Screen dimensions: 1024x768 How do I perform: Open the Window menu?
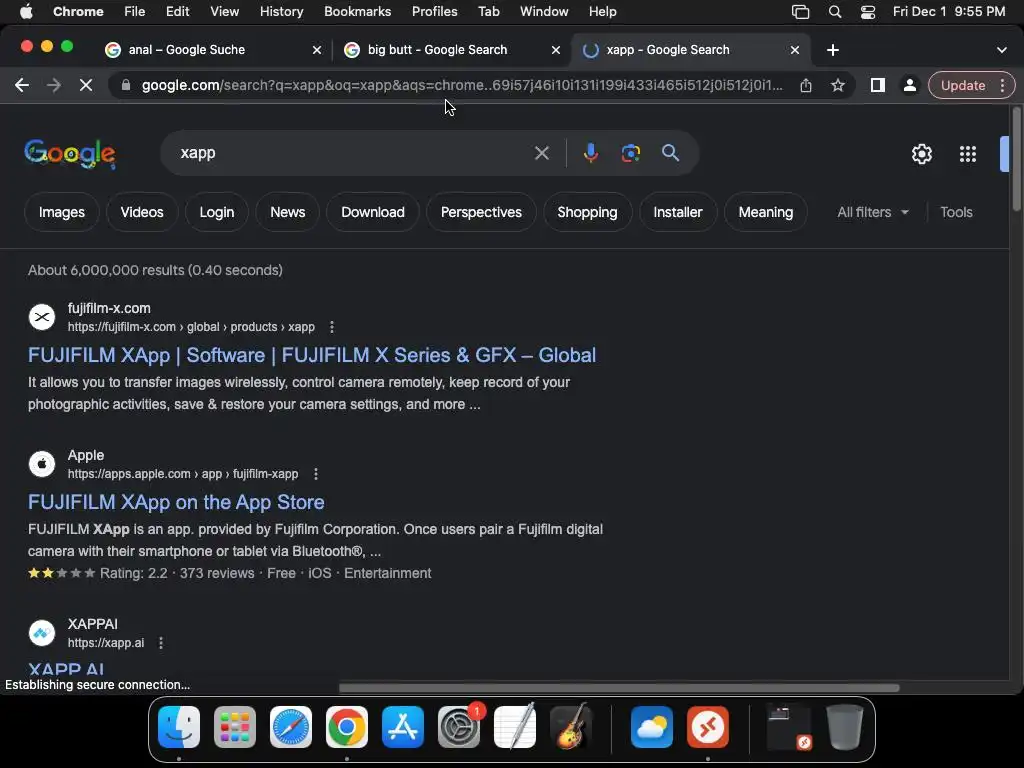[x=544, y=12]
